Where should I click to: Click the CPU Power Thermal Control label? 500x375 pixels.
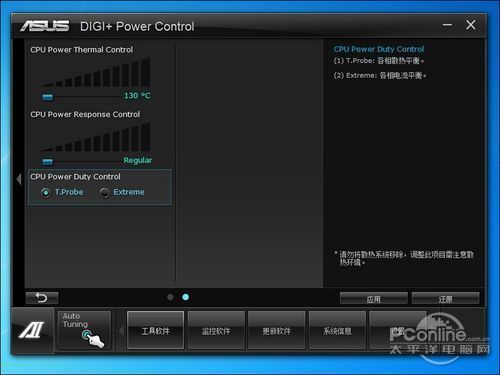82,50
